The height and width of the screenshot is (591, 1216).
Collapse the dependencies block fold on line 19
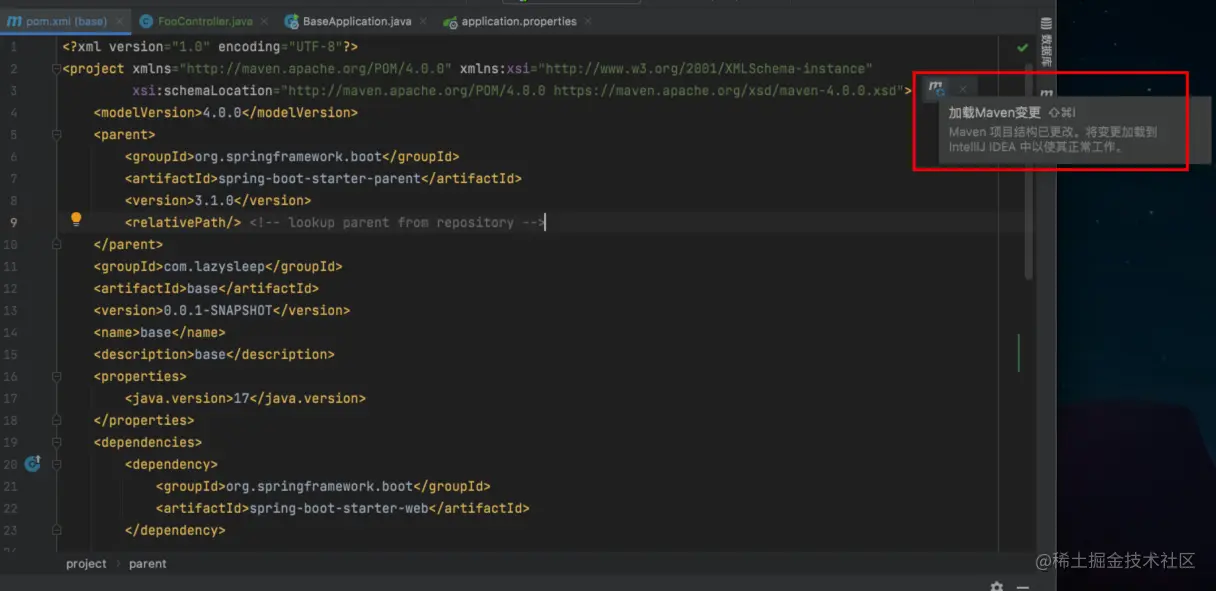56,443
